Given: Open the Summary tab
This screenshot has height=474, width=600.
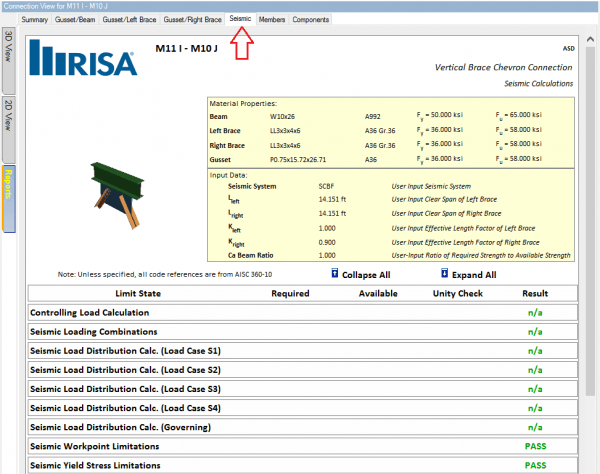Looking at the screenshot, I should tap(35, 19).
